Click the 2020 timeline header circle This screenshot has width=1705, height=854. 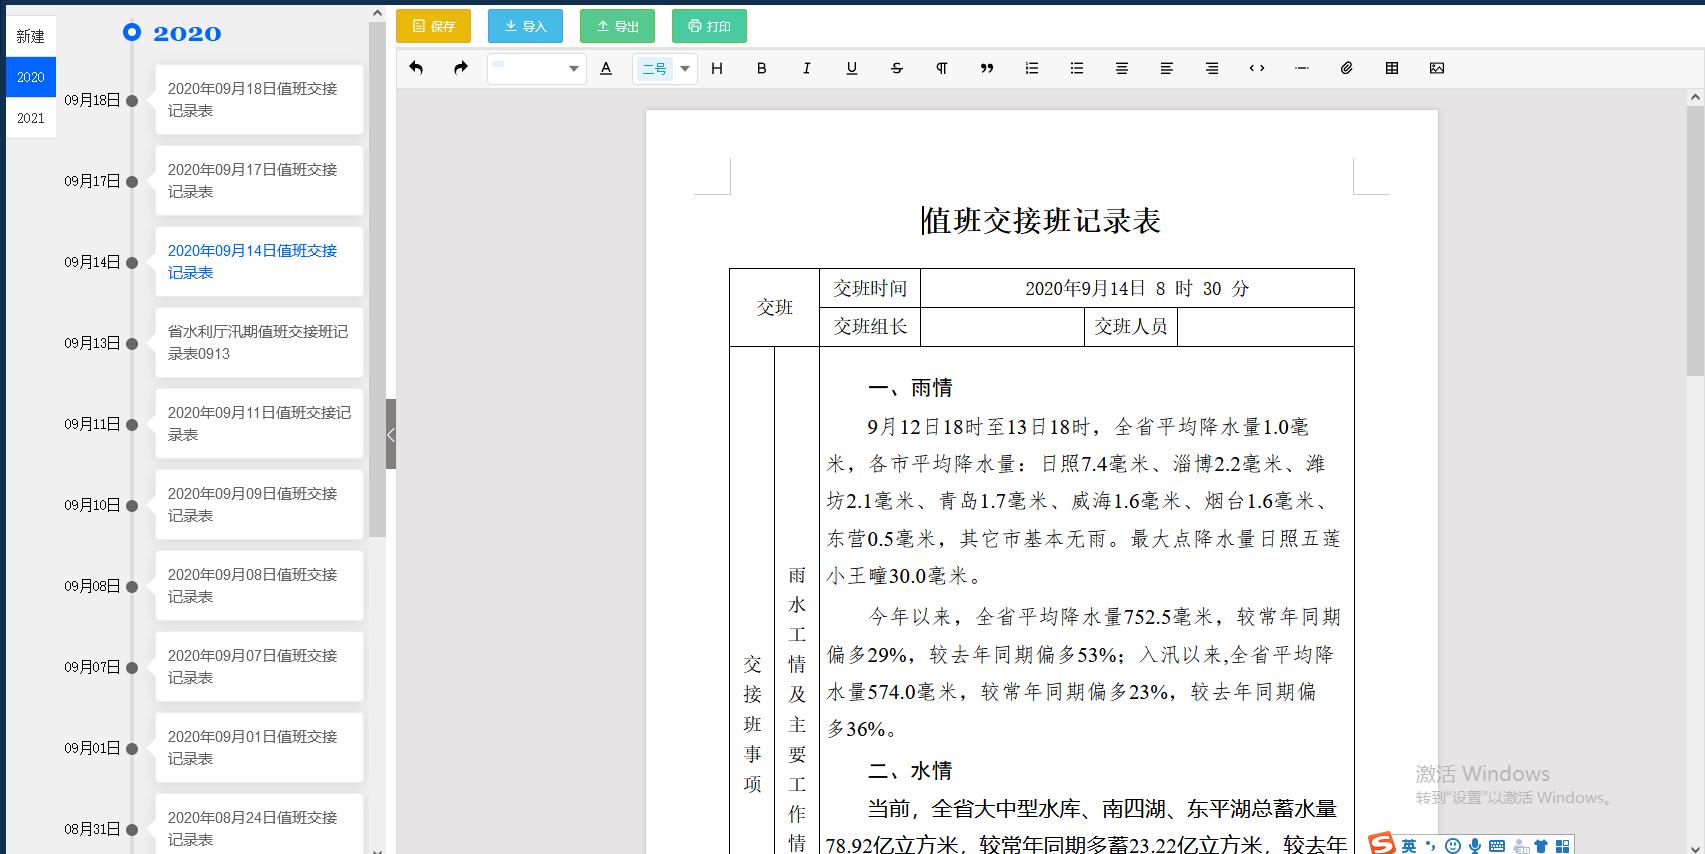132,32
